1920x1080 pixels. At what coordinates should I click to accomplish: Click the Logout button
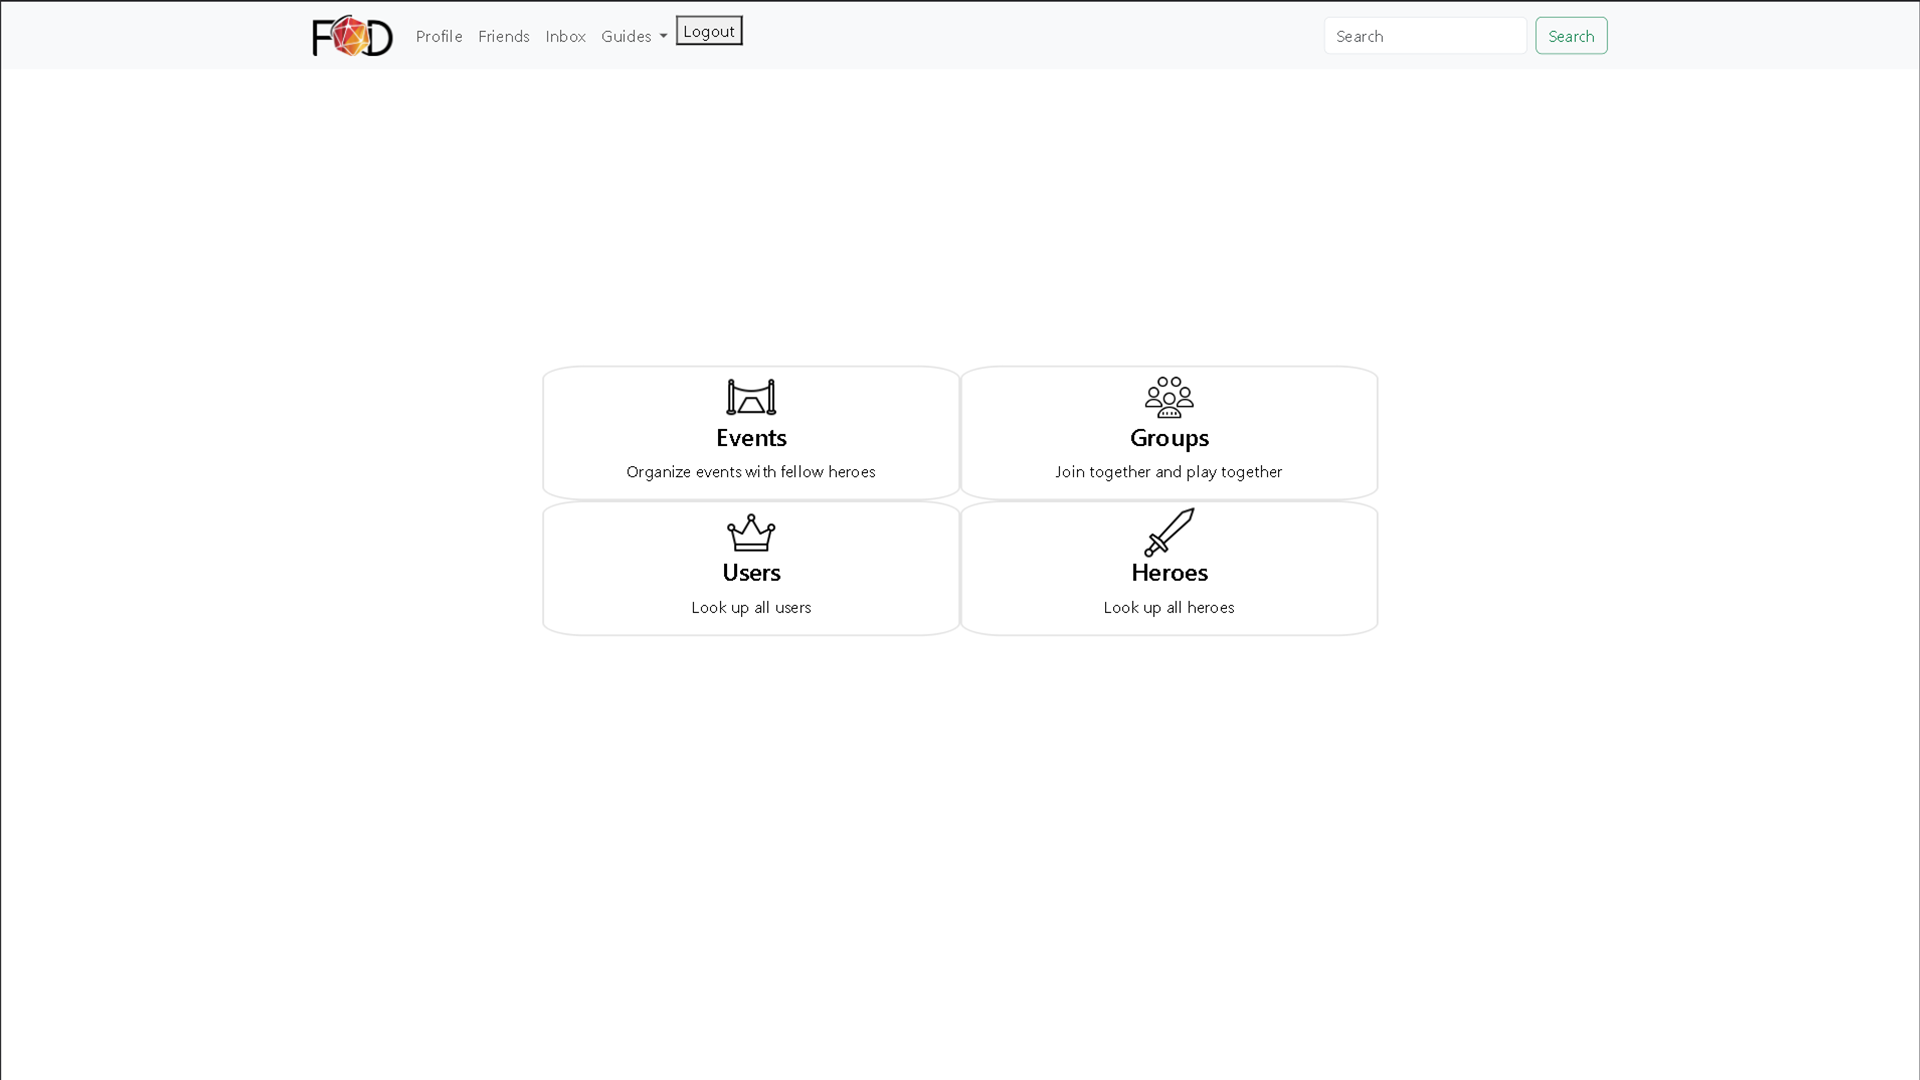pos(708,30)
